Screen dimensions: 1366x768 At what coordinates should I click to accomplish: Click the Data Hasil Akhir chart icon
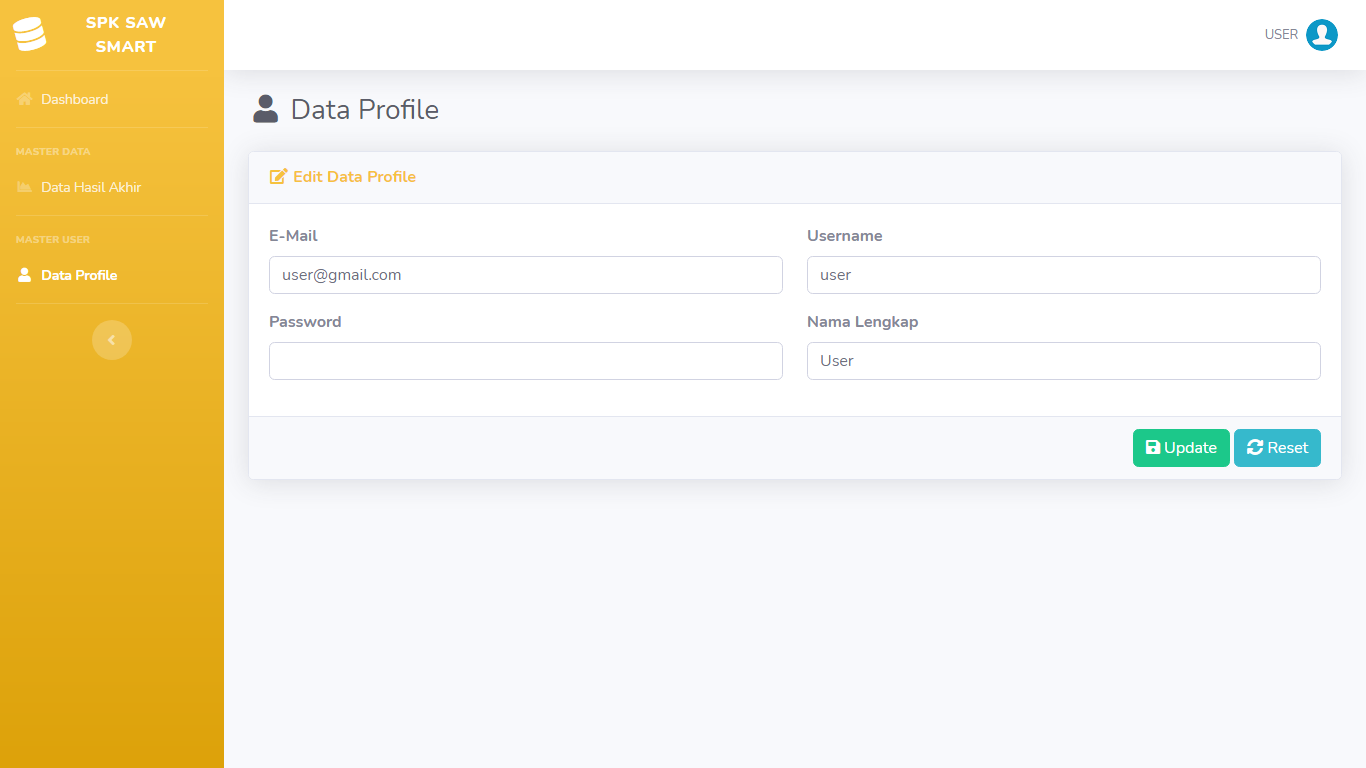point(25,187)
